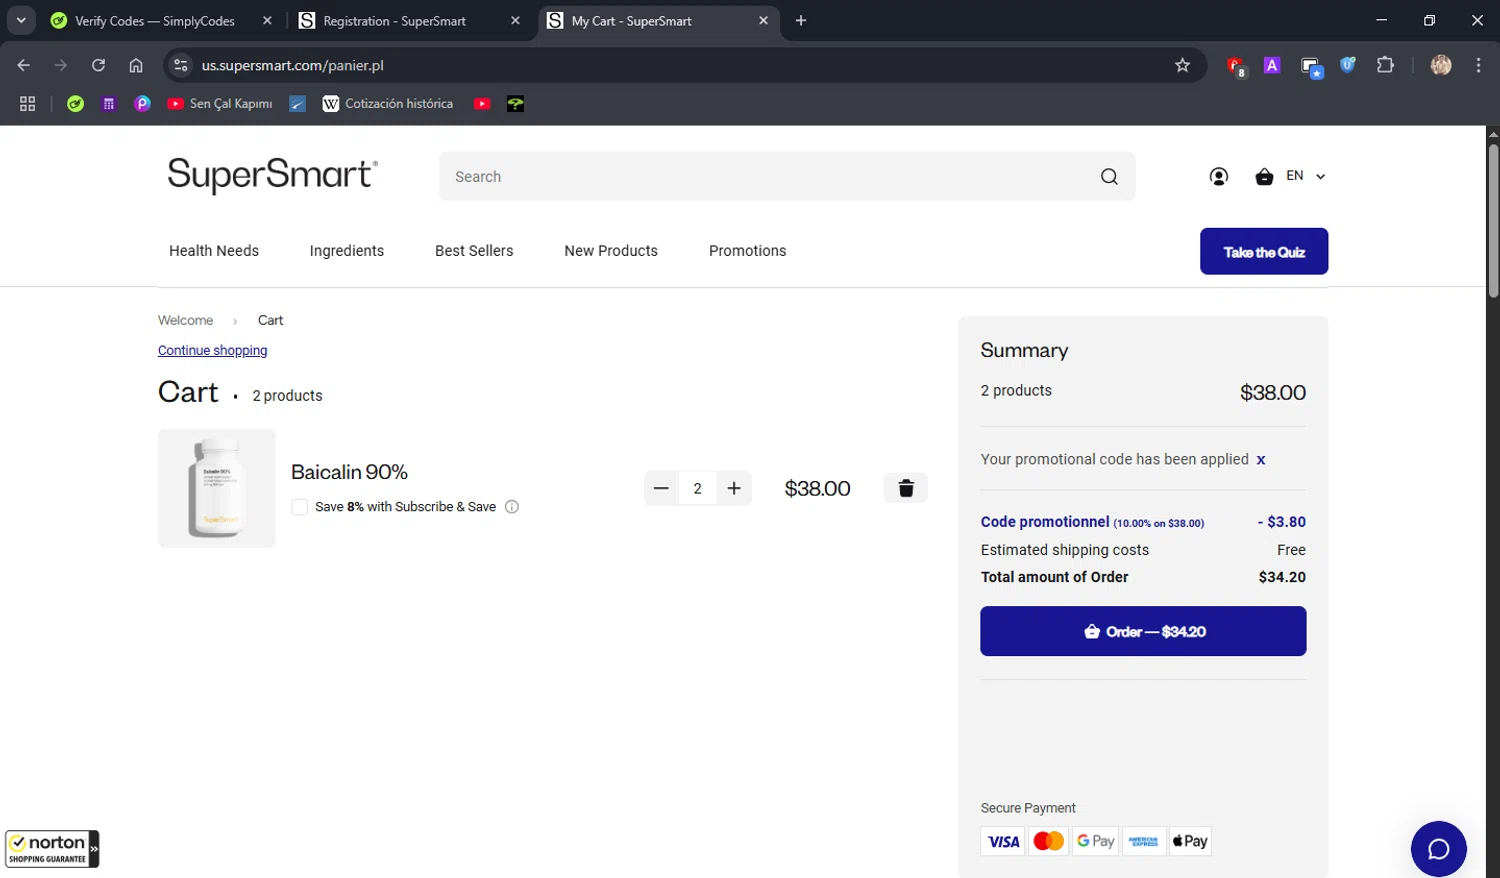Click SuperSmart logo
1500x878 pixels.
273,175
